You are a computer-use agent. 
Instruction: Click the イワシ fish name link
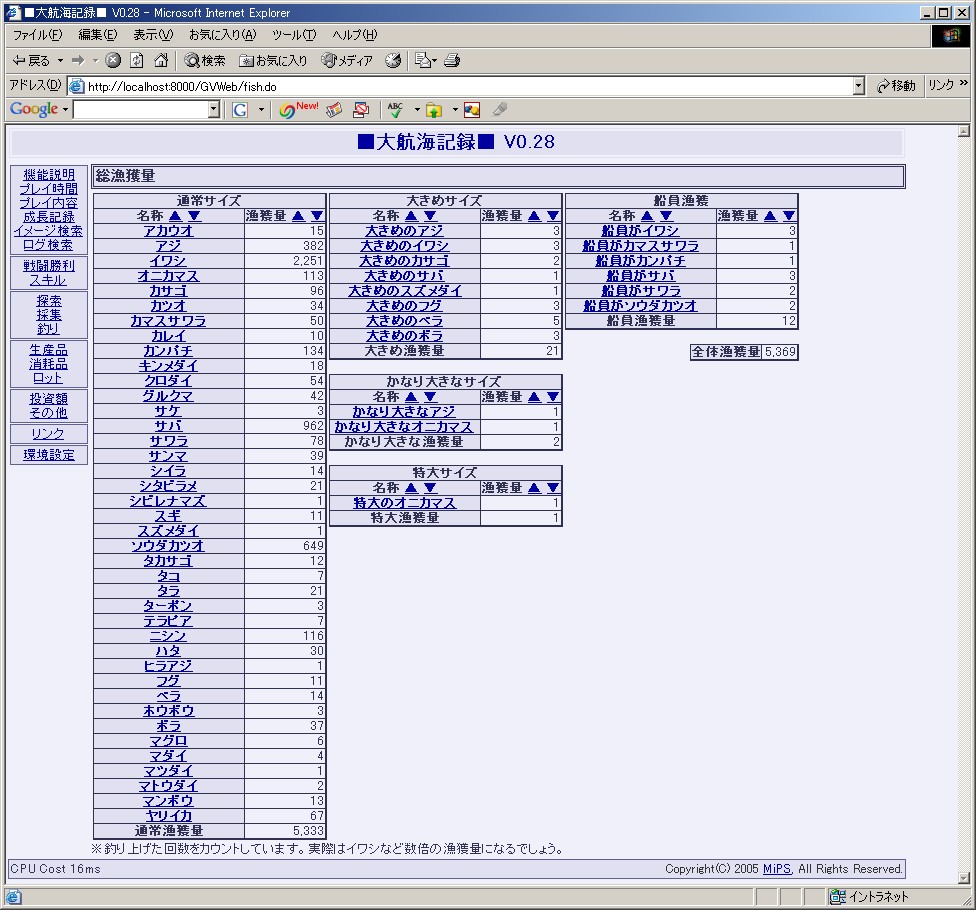[168, 261]
